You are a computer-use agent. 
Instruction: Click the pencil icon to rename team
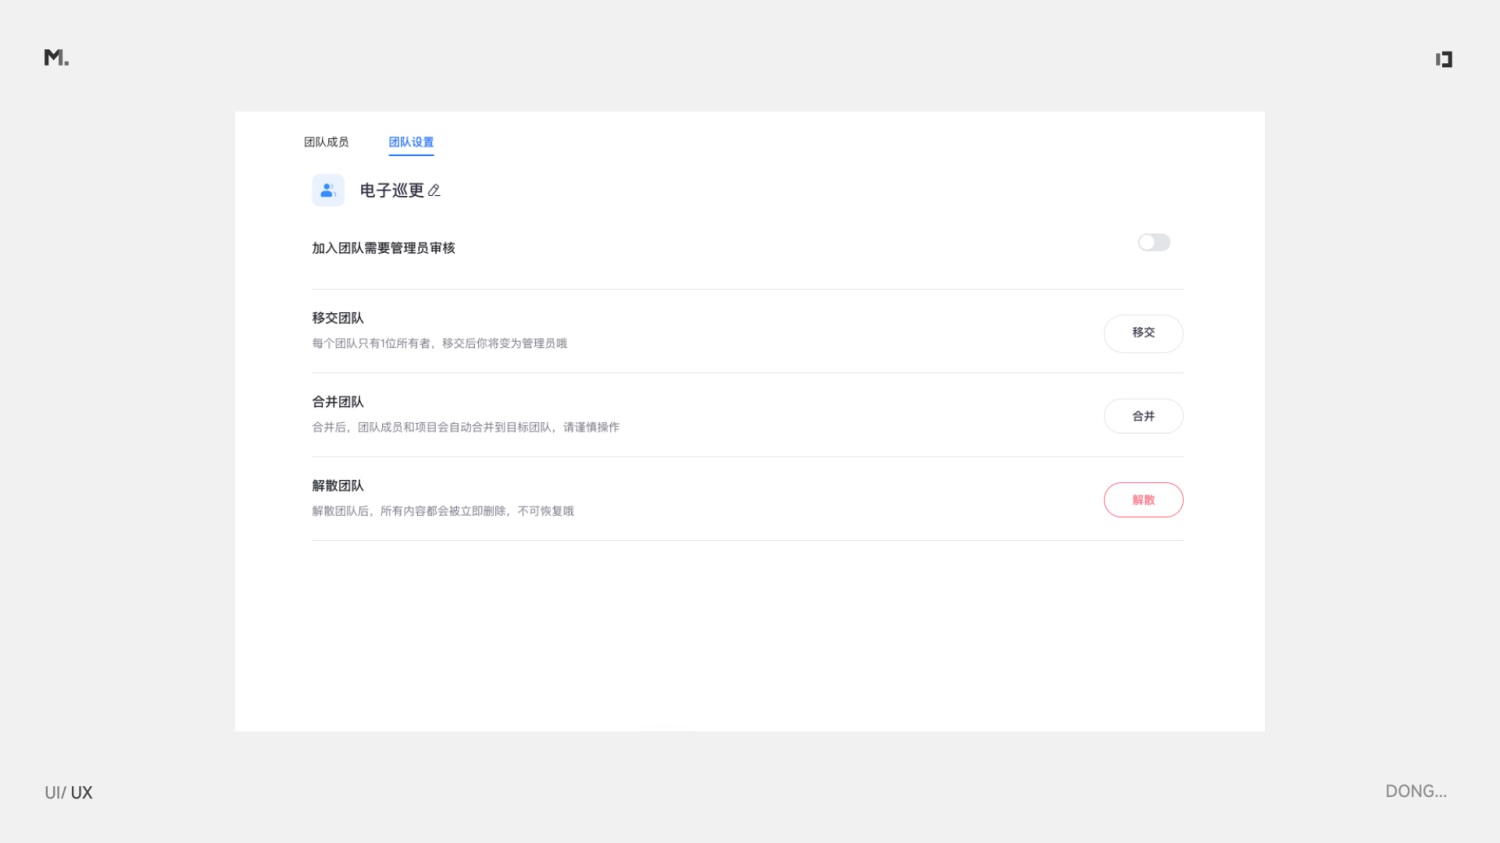point(434,190)
